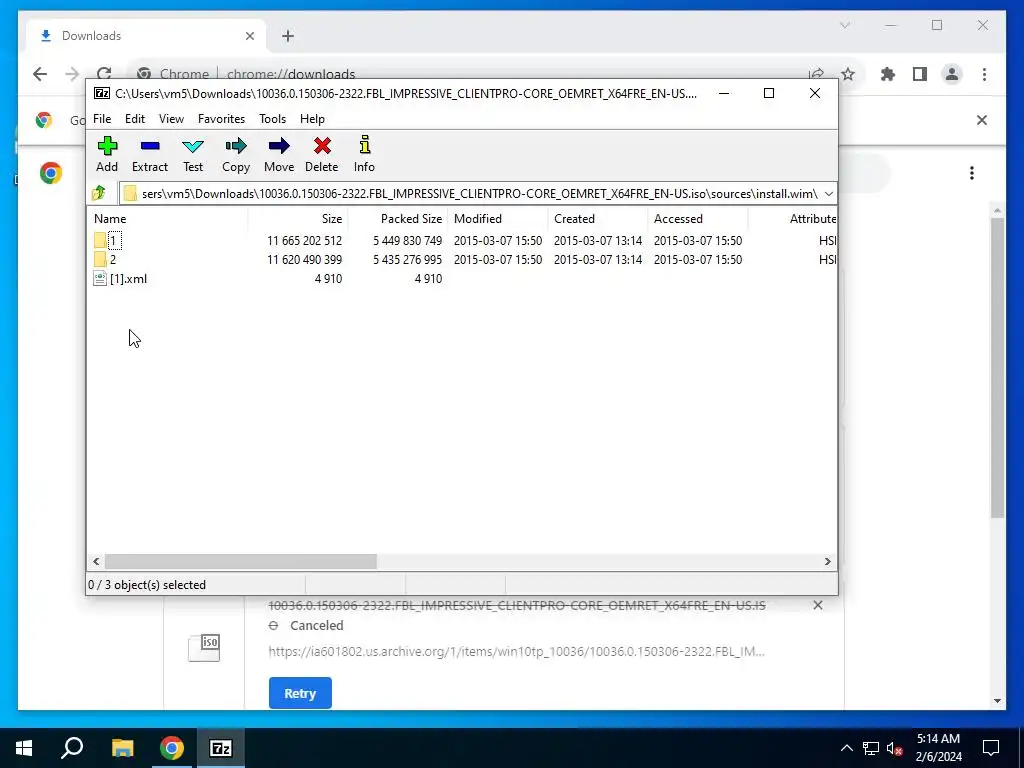This screenshot has width=1024, height=768.
Task: Click the Retry button in Chrome downloads
Action: [x=300, y=694]
